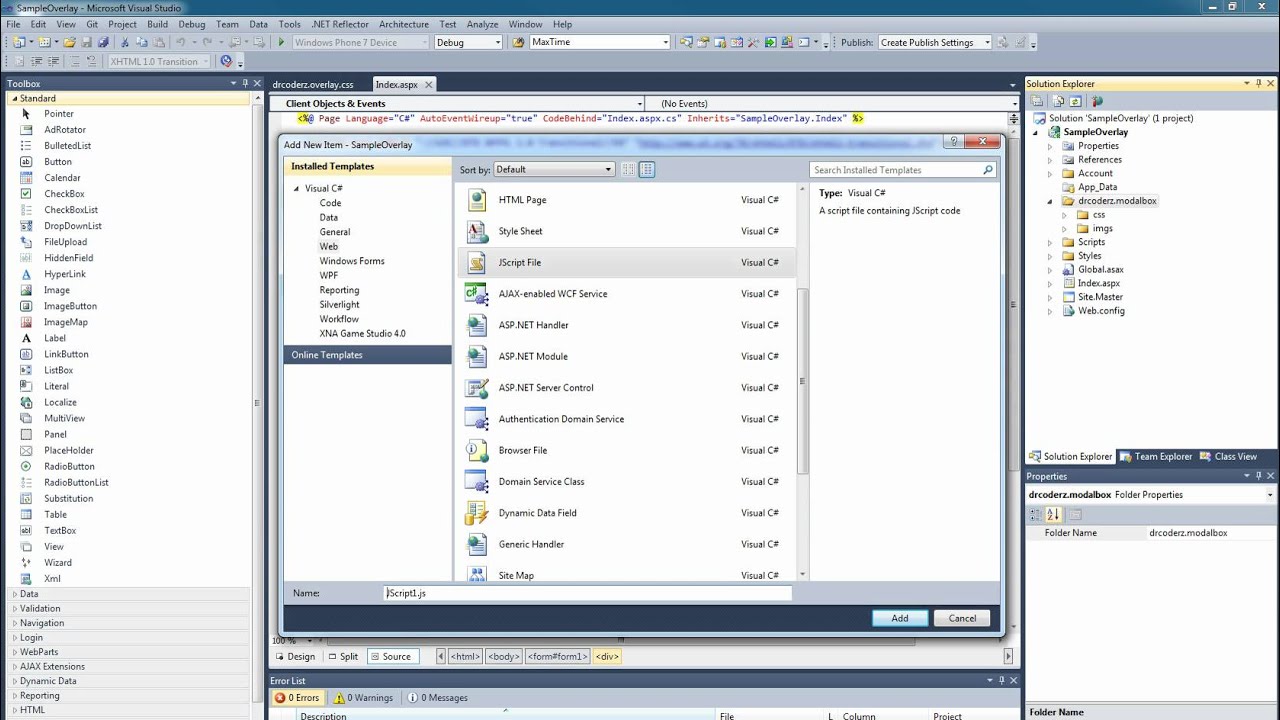Open the Build menu
Viewport: 1280px width, 720px height.
tap(157, 24)
